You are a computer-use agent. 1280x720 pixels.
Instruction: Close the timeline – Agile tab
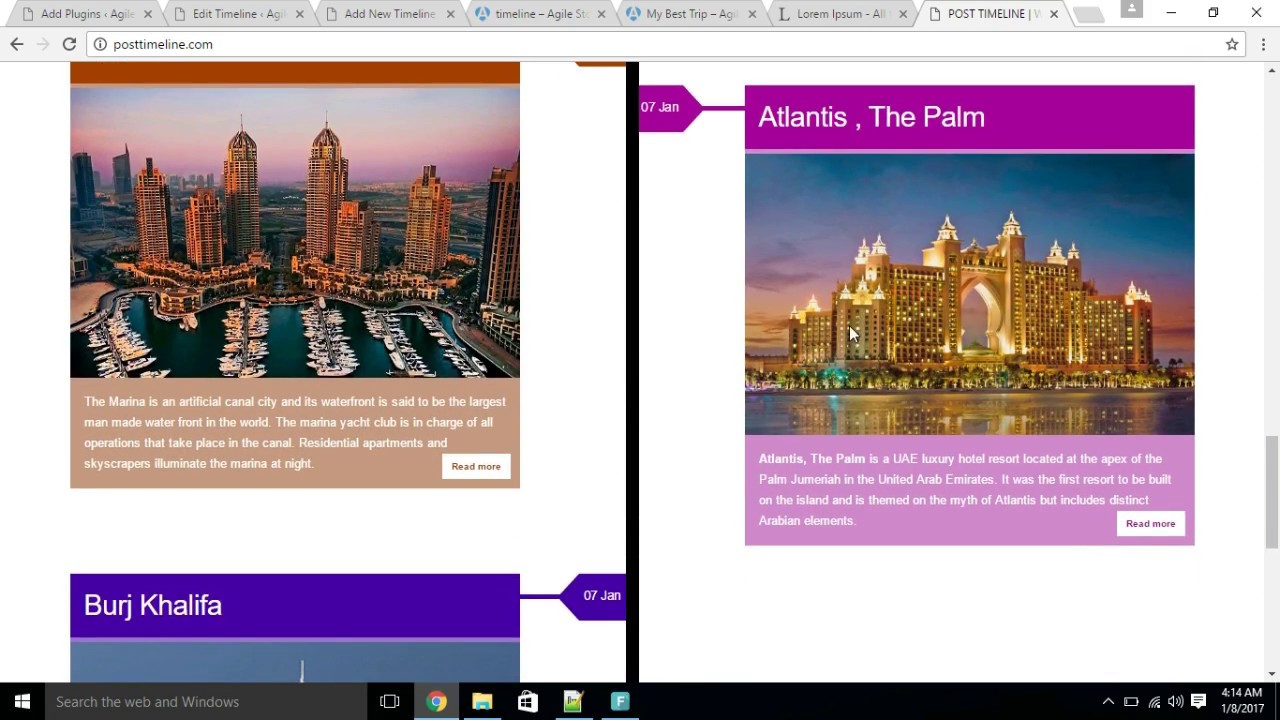(x=601, y=14)
